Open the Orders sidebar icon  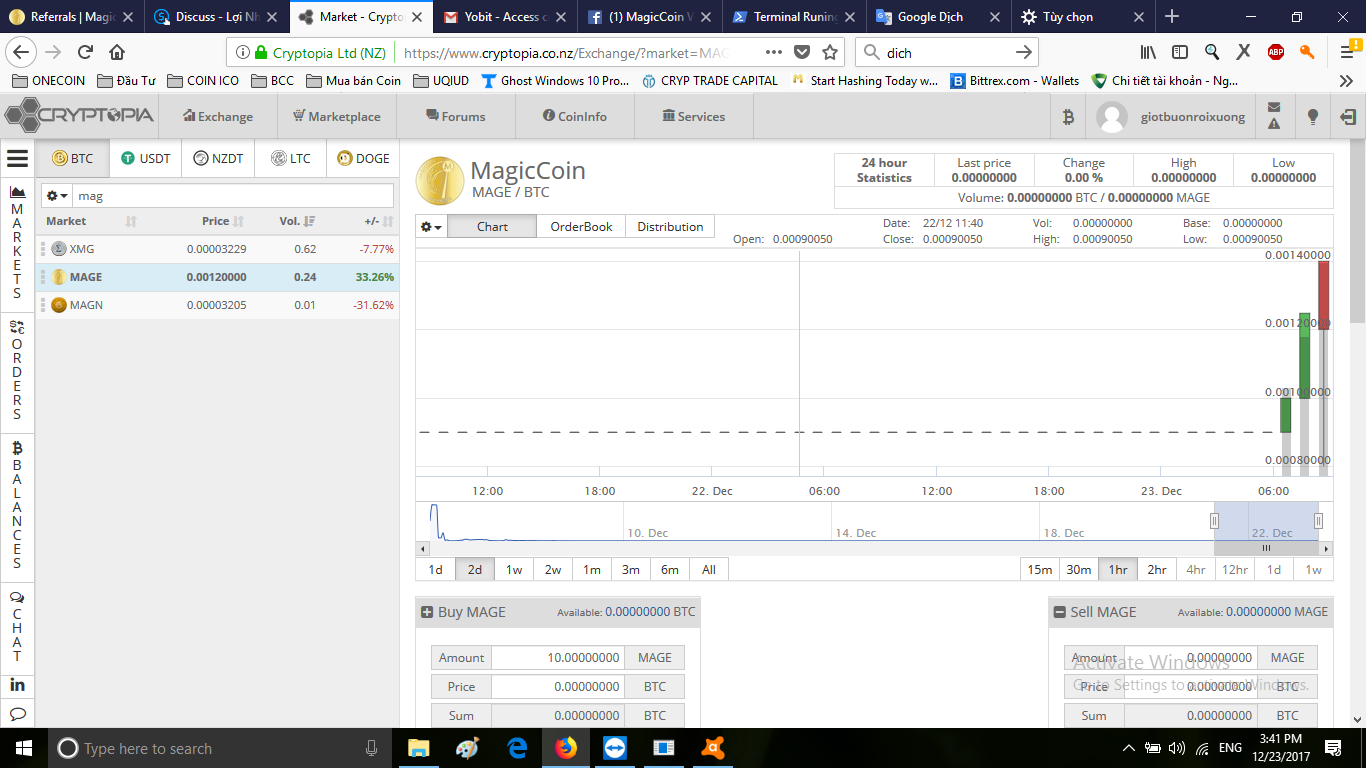click(x=17, y=327)
